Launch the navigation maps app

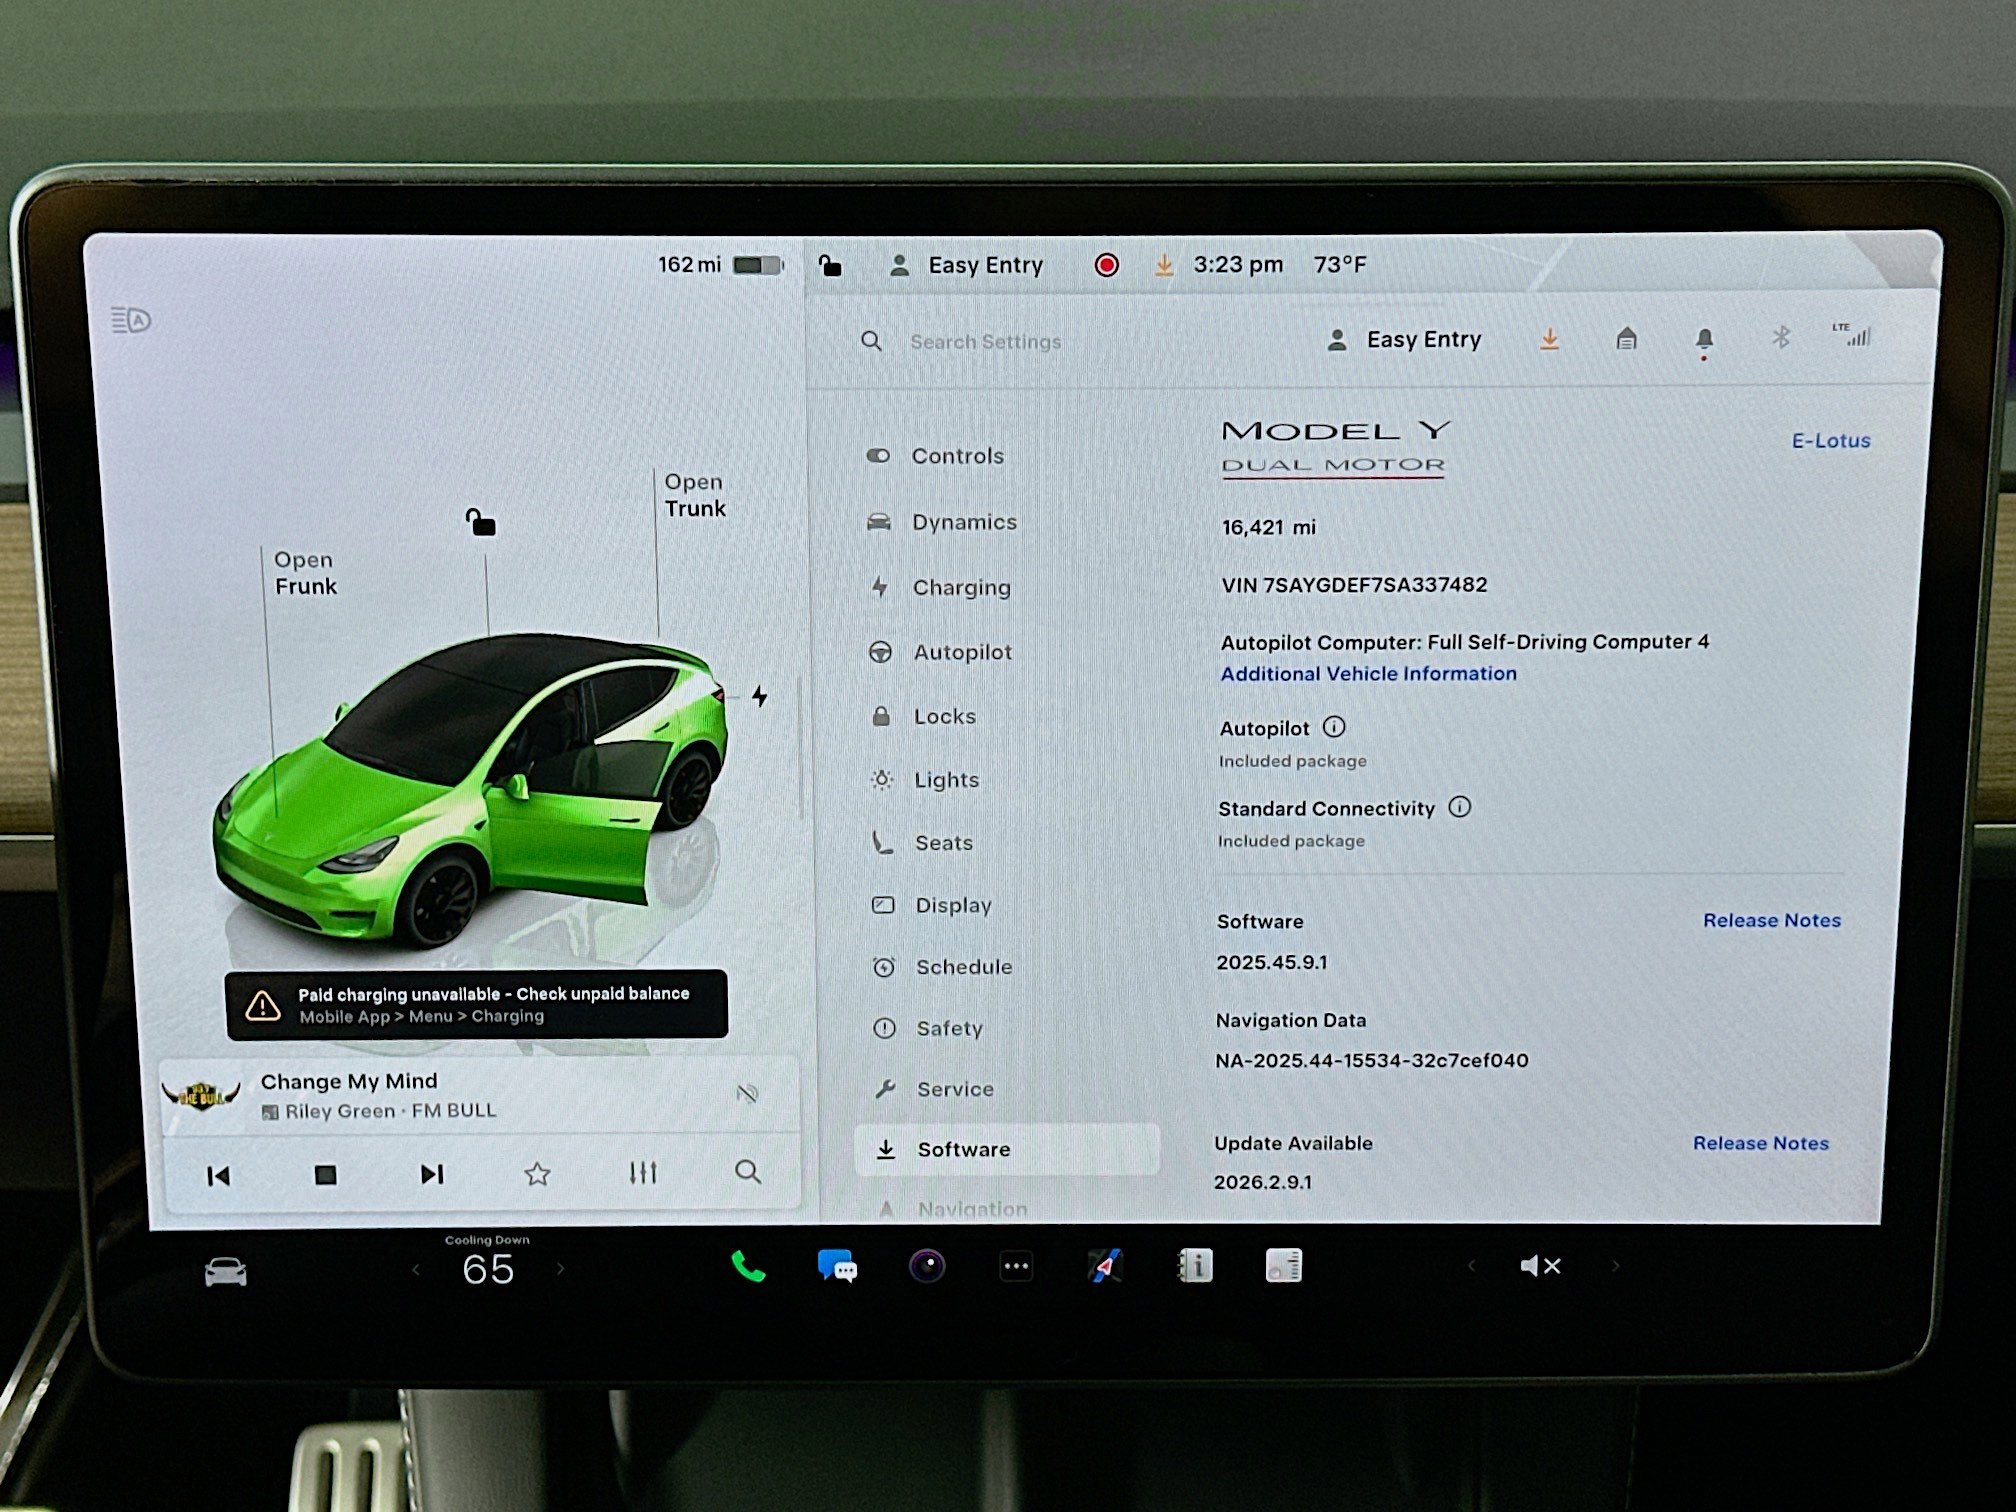click(x=1104, y=1265)
